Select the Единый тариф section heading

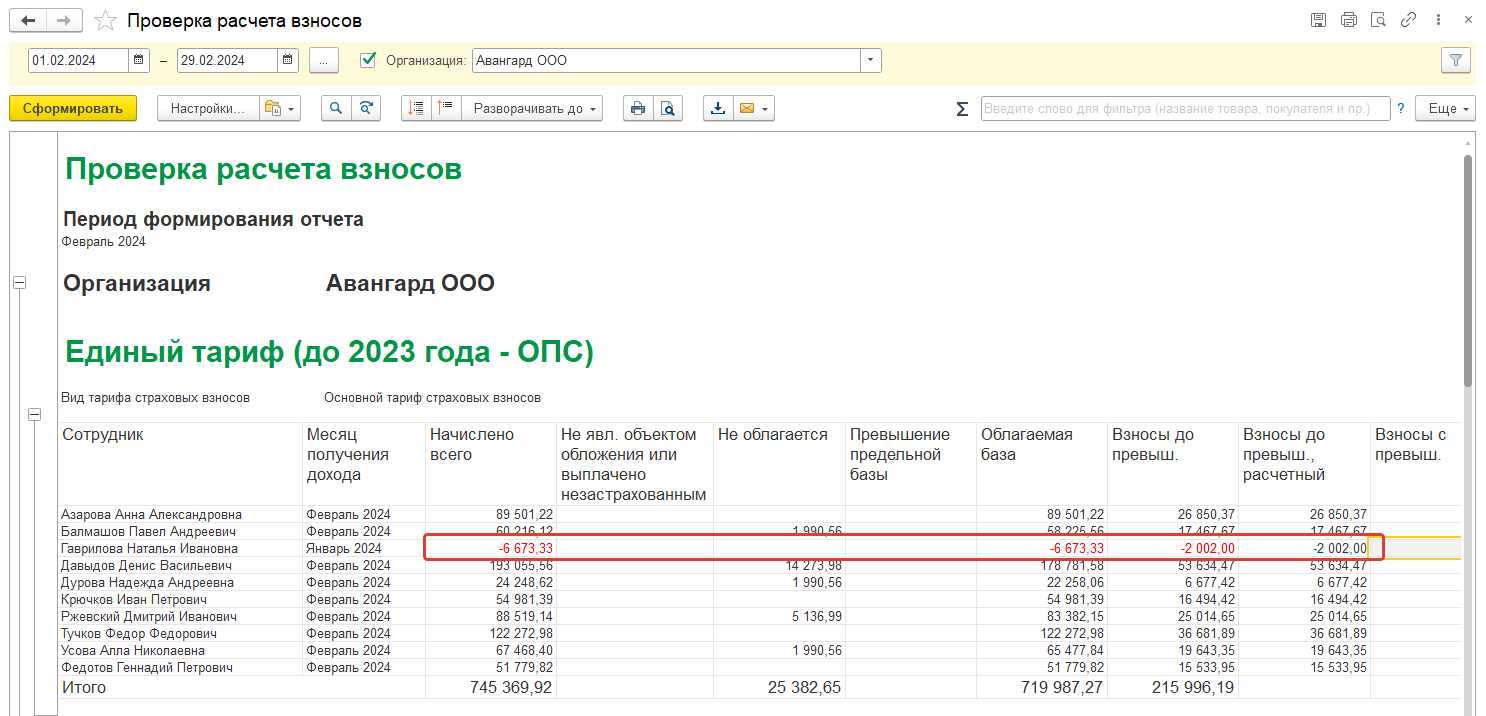coord(329,352)
